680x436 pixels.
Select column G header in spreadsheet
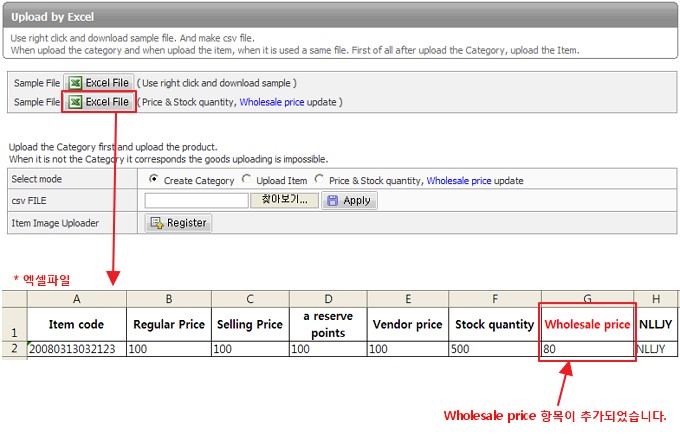coord(586,298)
